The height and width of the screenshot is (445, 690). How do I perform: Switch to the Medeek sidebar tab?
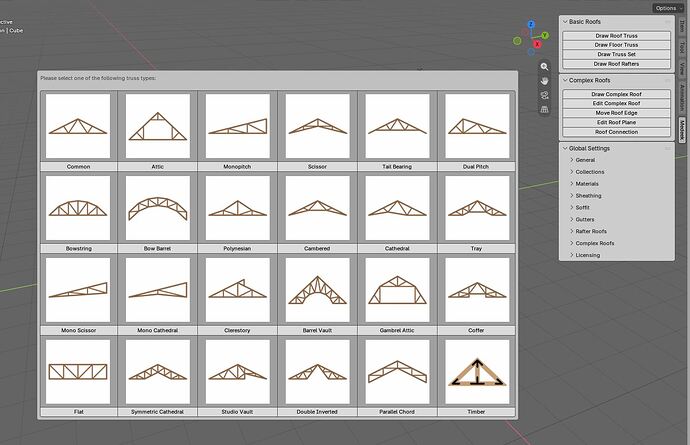tap(682, 130)
